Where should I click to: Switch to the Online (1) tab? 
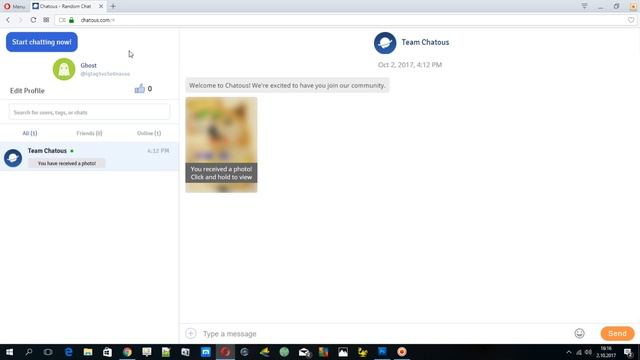[x=149, y=133]
